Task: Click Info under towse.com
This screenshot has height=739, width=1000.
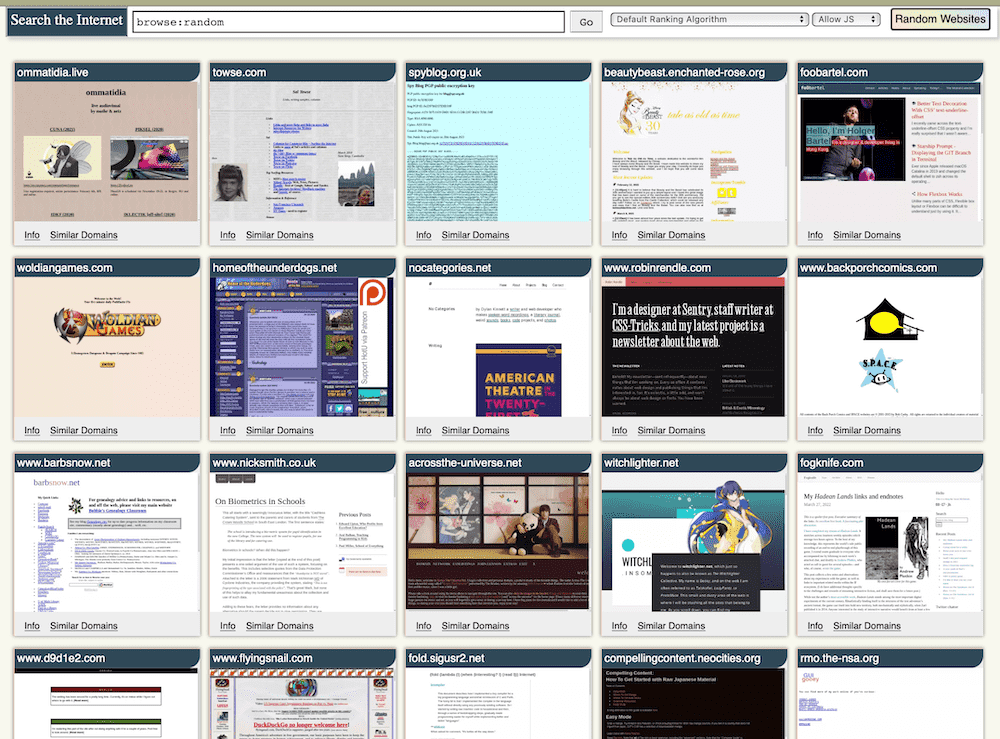Action: pyautogui.click(x=228, y=235)
